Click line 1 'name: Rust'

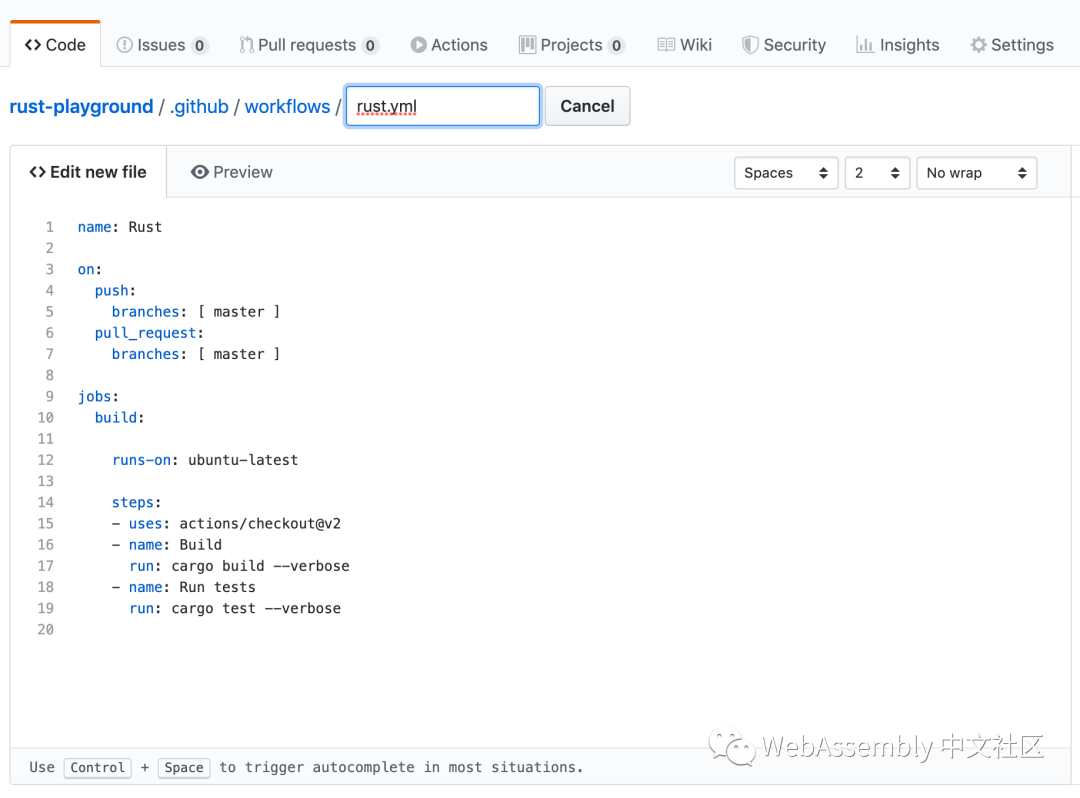(120, 227)
